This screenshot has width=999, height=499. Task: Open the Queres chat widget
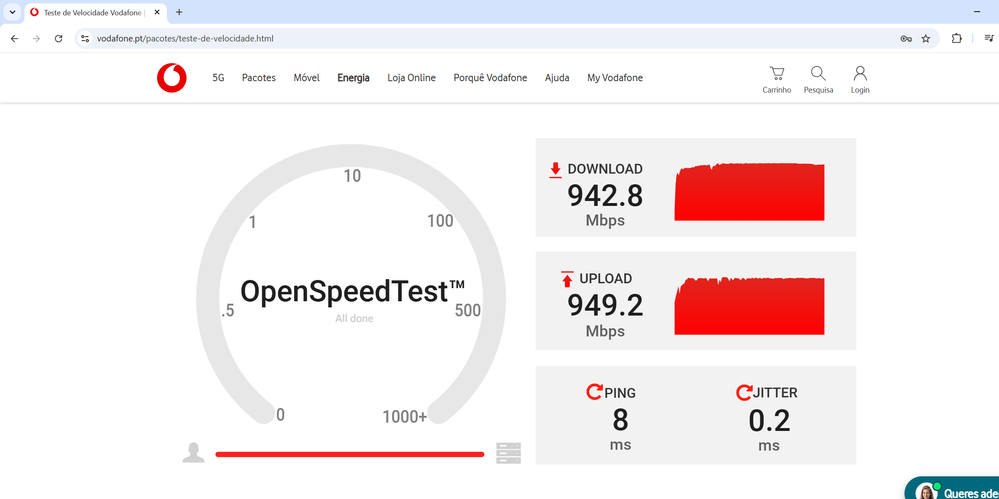pos(952,488)
